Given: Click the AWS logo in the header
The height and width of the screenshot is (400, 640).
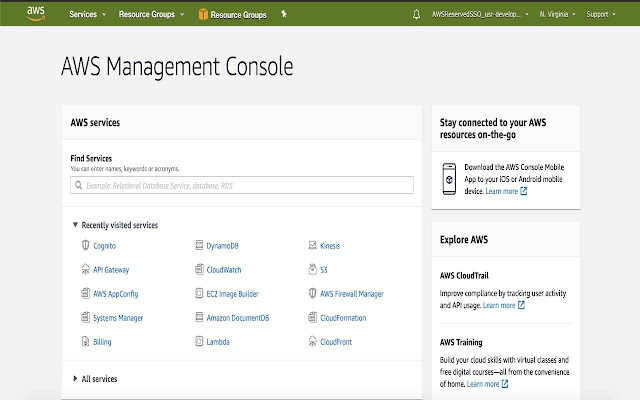Looking at the screenshot, I should pyautogui.click(x=36, y=13).
